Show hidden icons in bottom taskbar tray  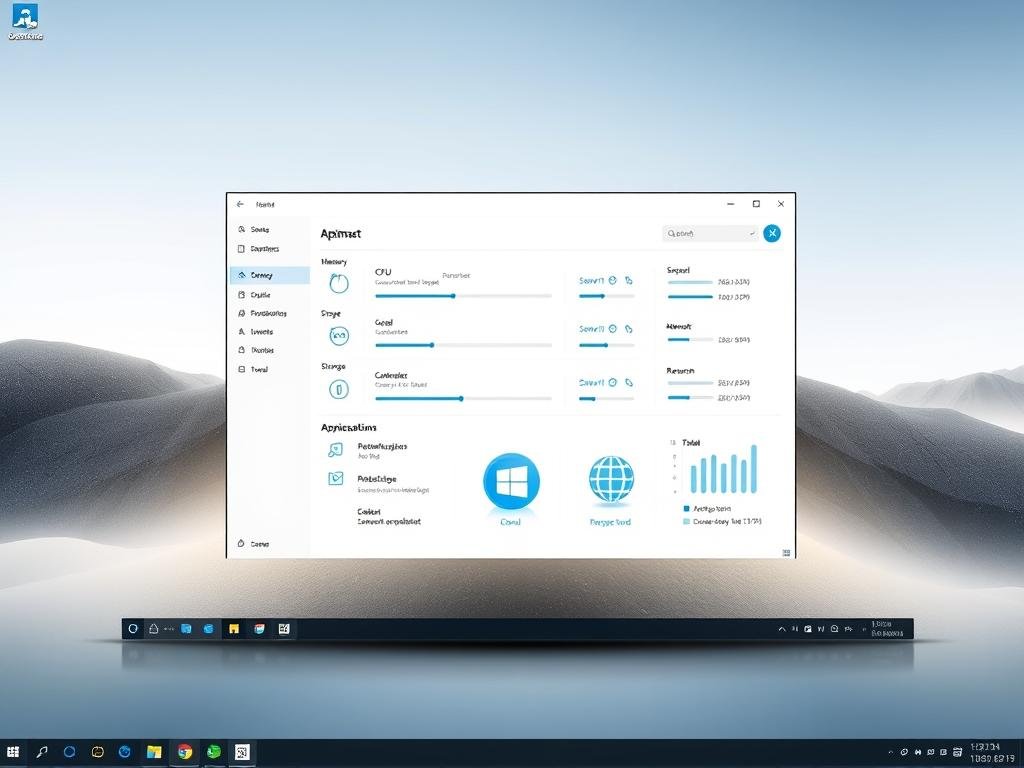point(890,752)
